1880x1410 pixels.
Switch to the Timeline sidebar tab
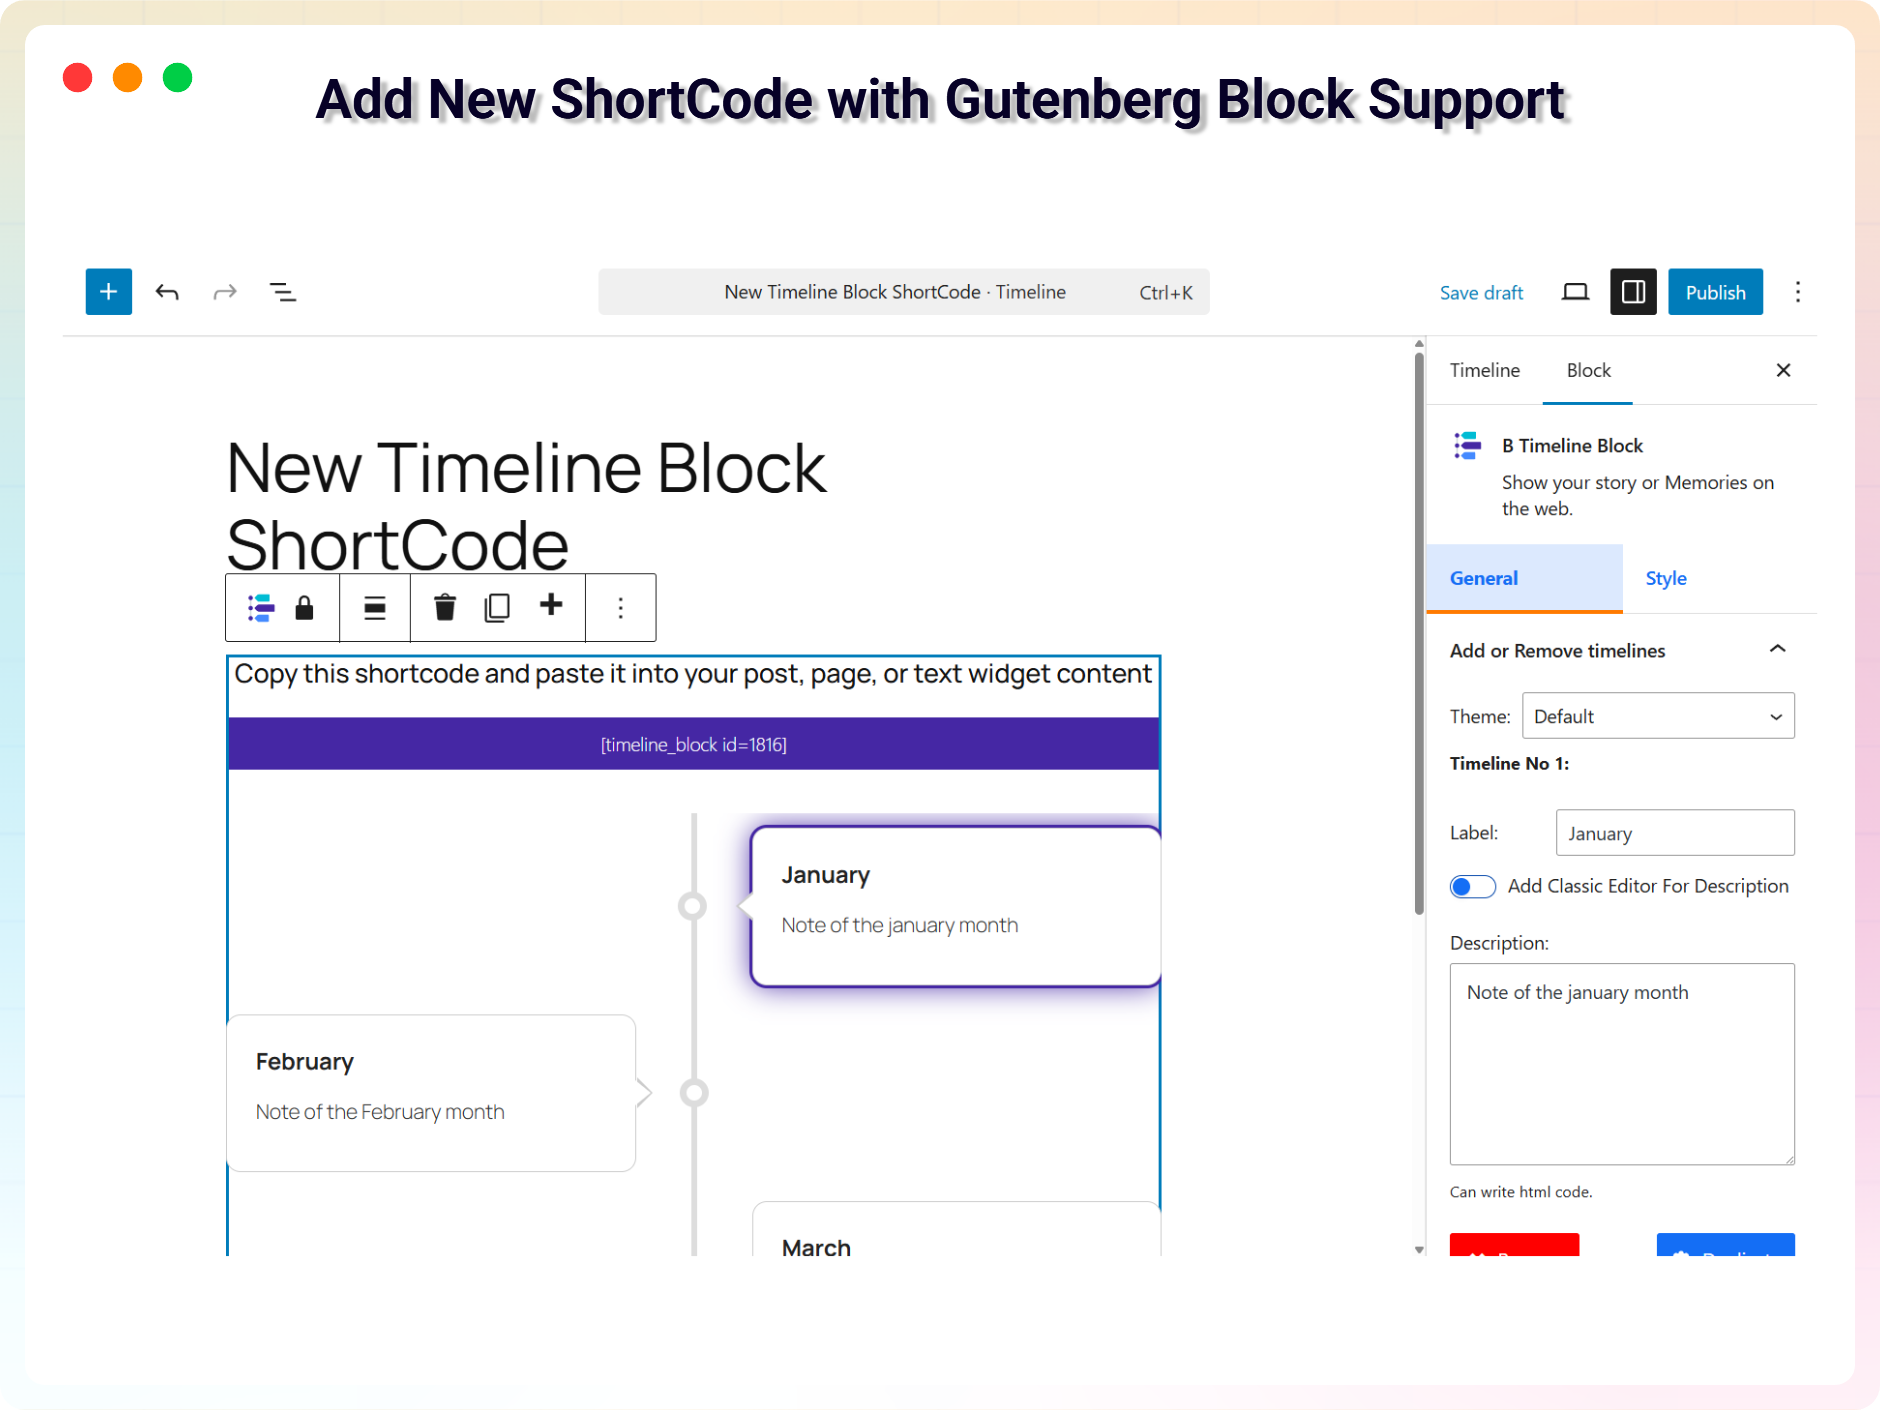click(x=1484, y=370)
